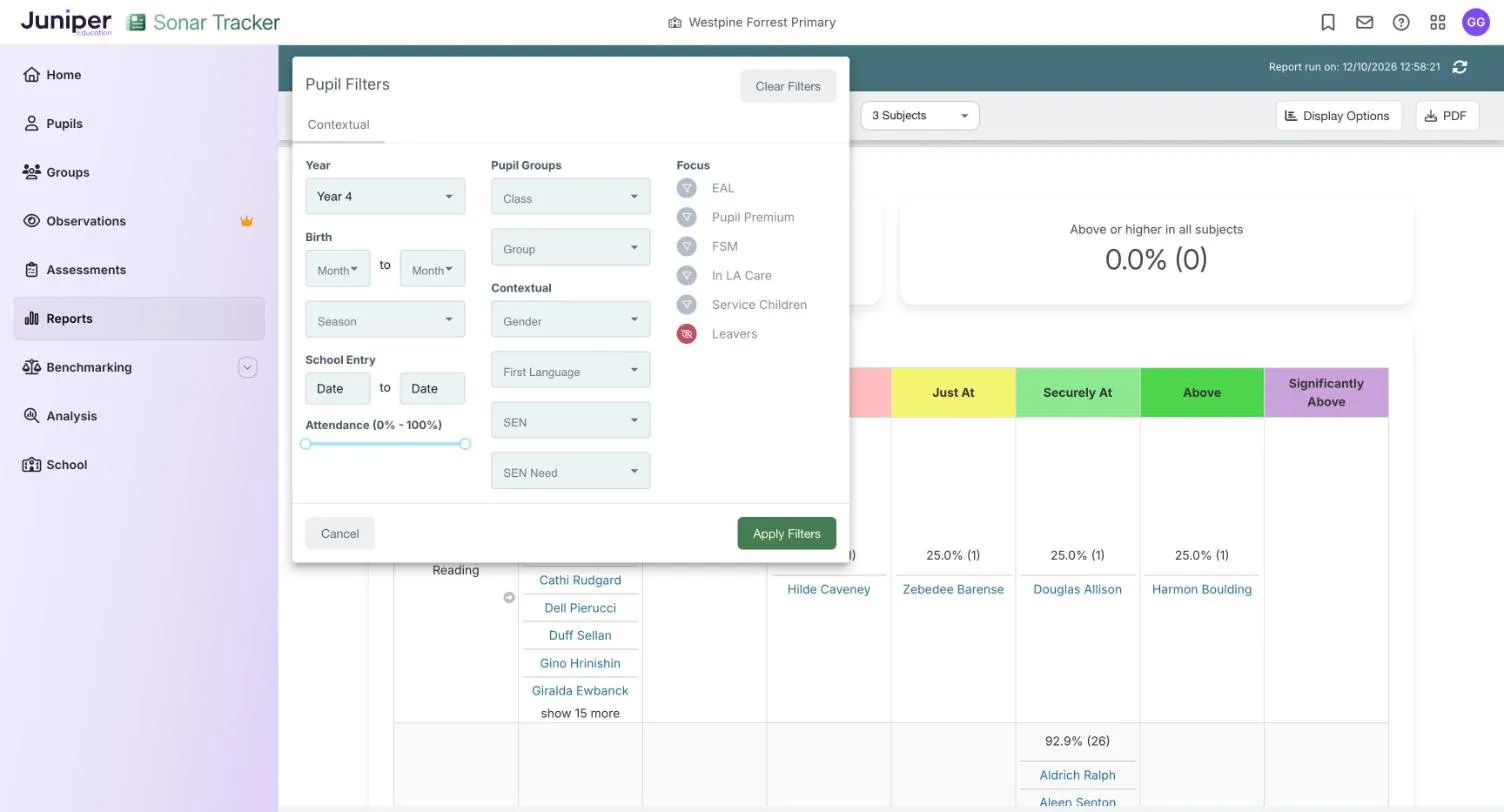
Task: Toggle the In LA Care focus filter
Action: pyautogui.click(x=686, y=275)
